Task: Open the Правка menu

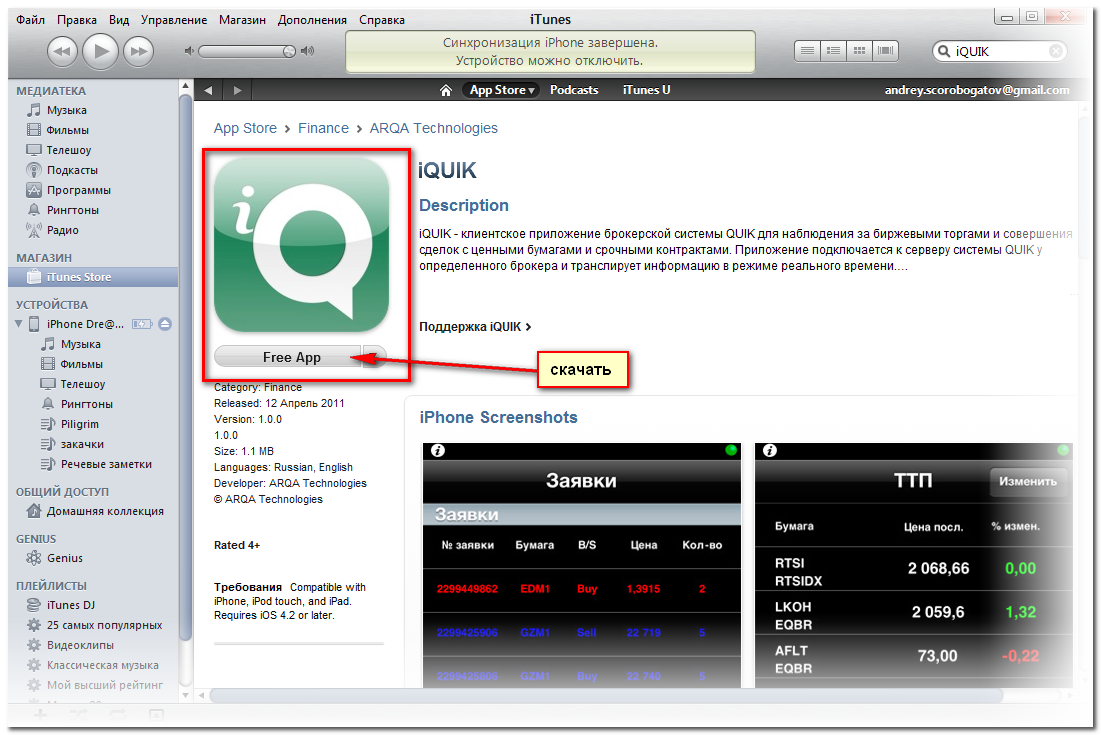Action: [77, 20]
